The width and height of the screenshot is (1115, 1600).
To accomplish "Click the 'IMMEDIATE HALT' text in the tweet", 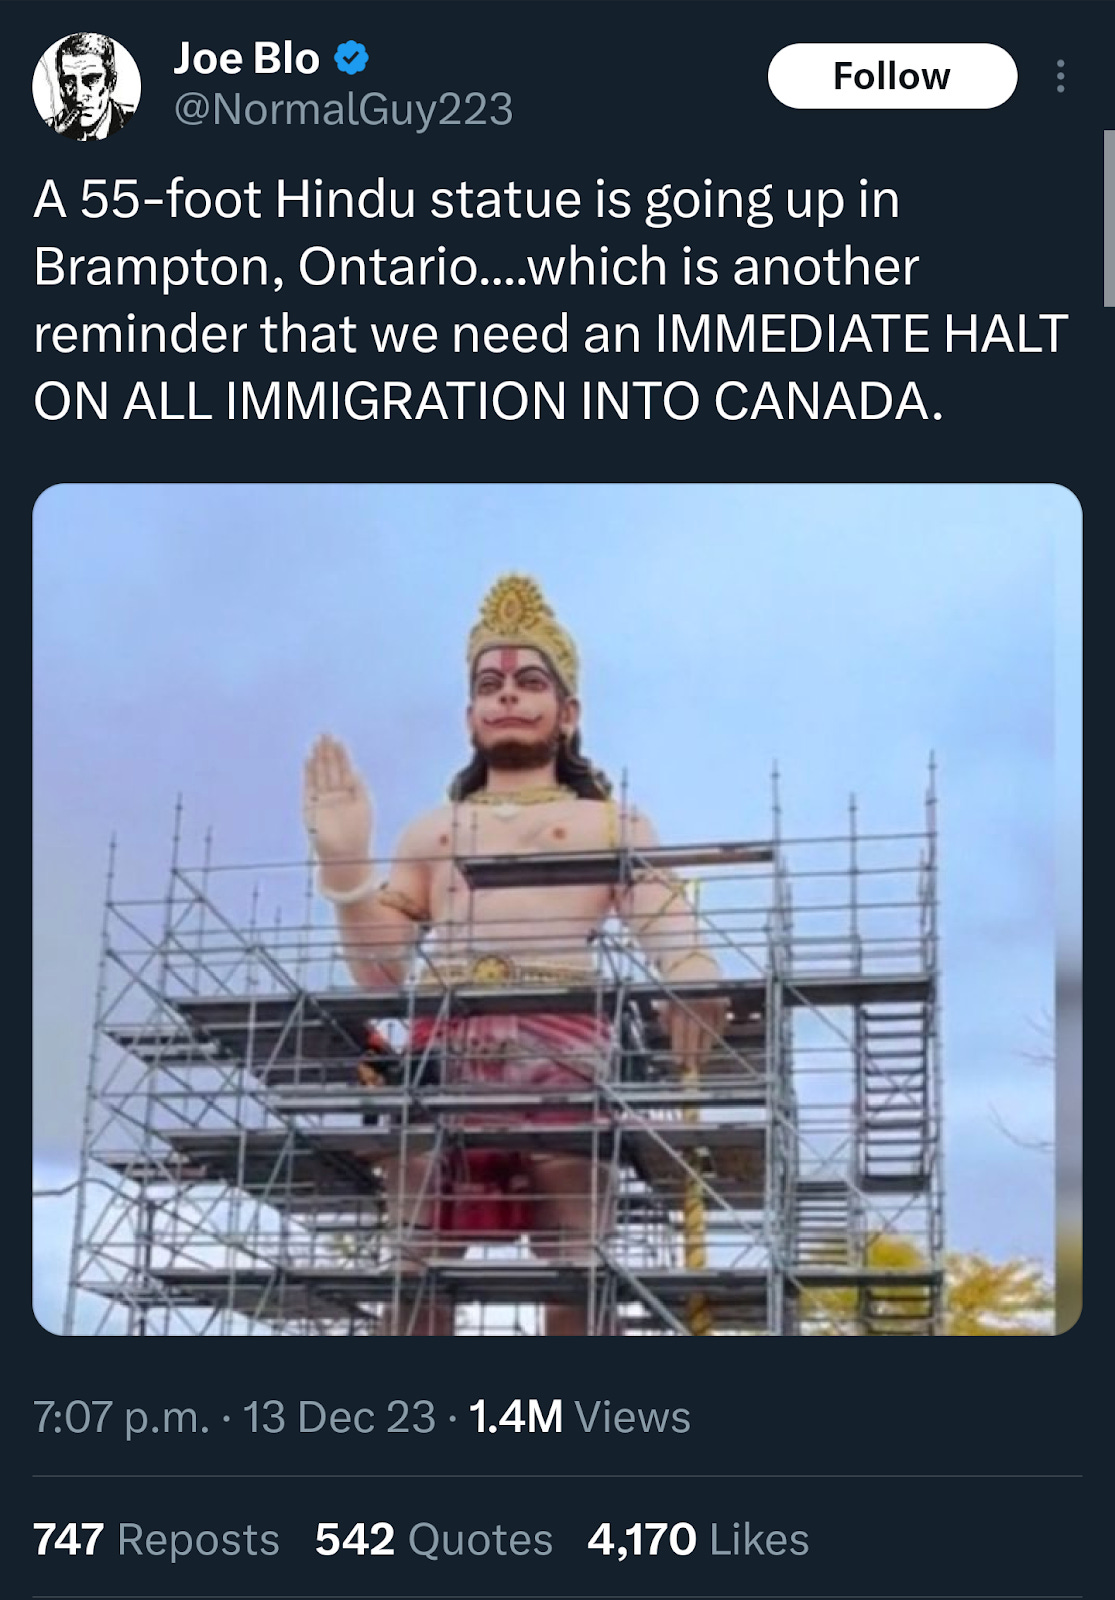I will (861, 334).
